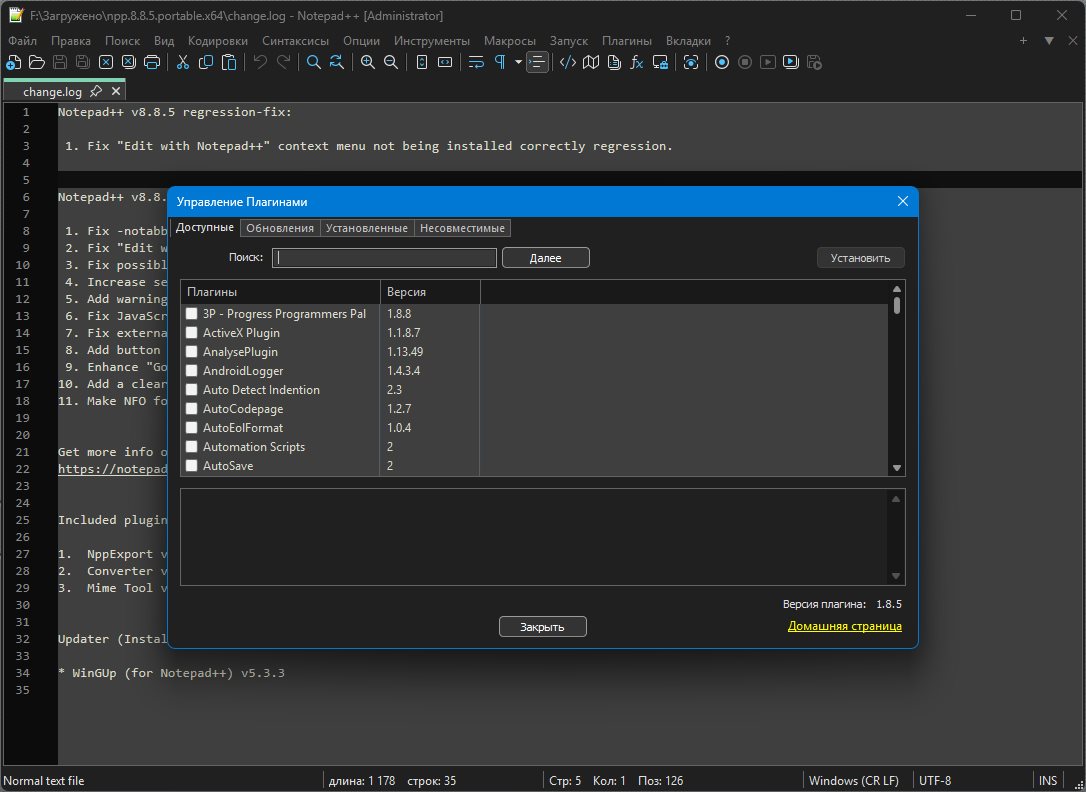
Task: Click the New file toolbar icon
Action: [13, 62]
